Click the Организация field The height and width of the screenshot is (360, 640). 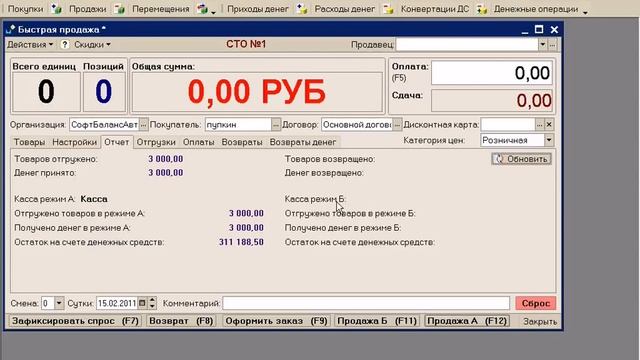point(104,125)
